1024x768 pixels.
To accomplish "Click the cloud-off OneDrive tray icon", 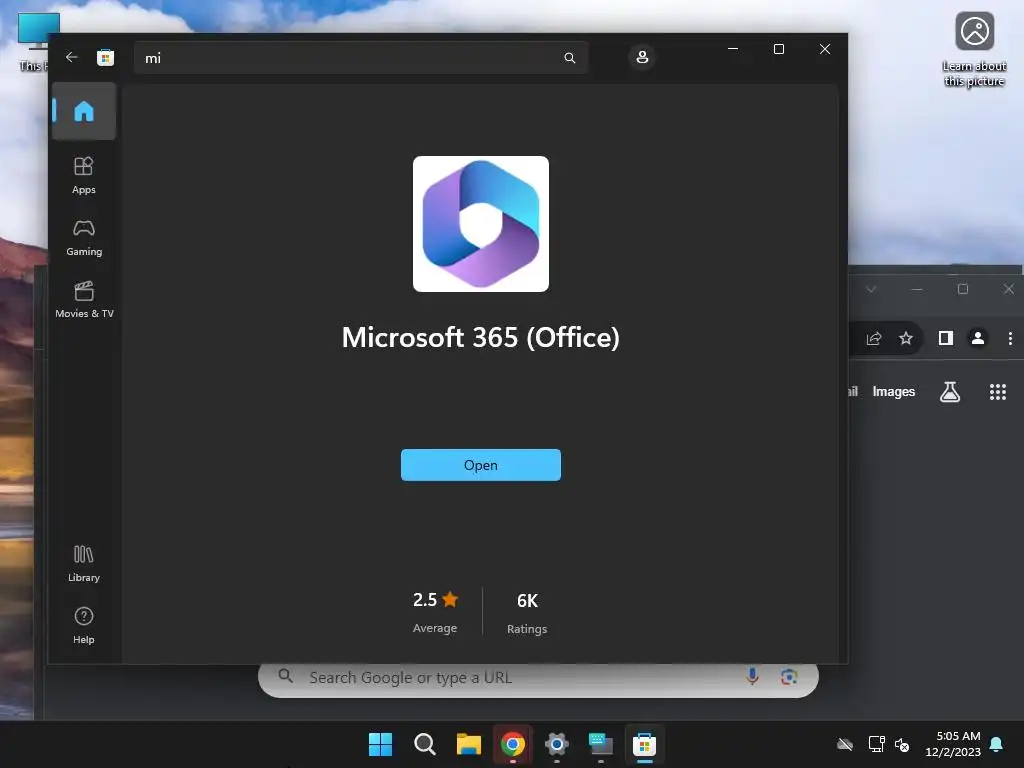I will [x=845, y=744].
